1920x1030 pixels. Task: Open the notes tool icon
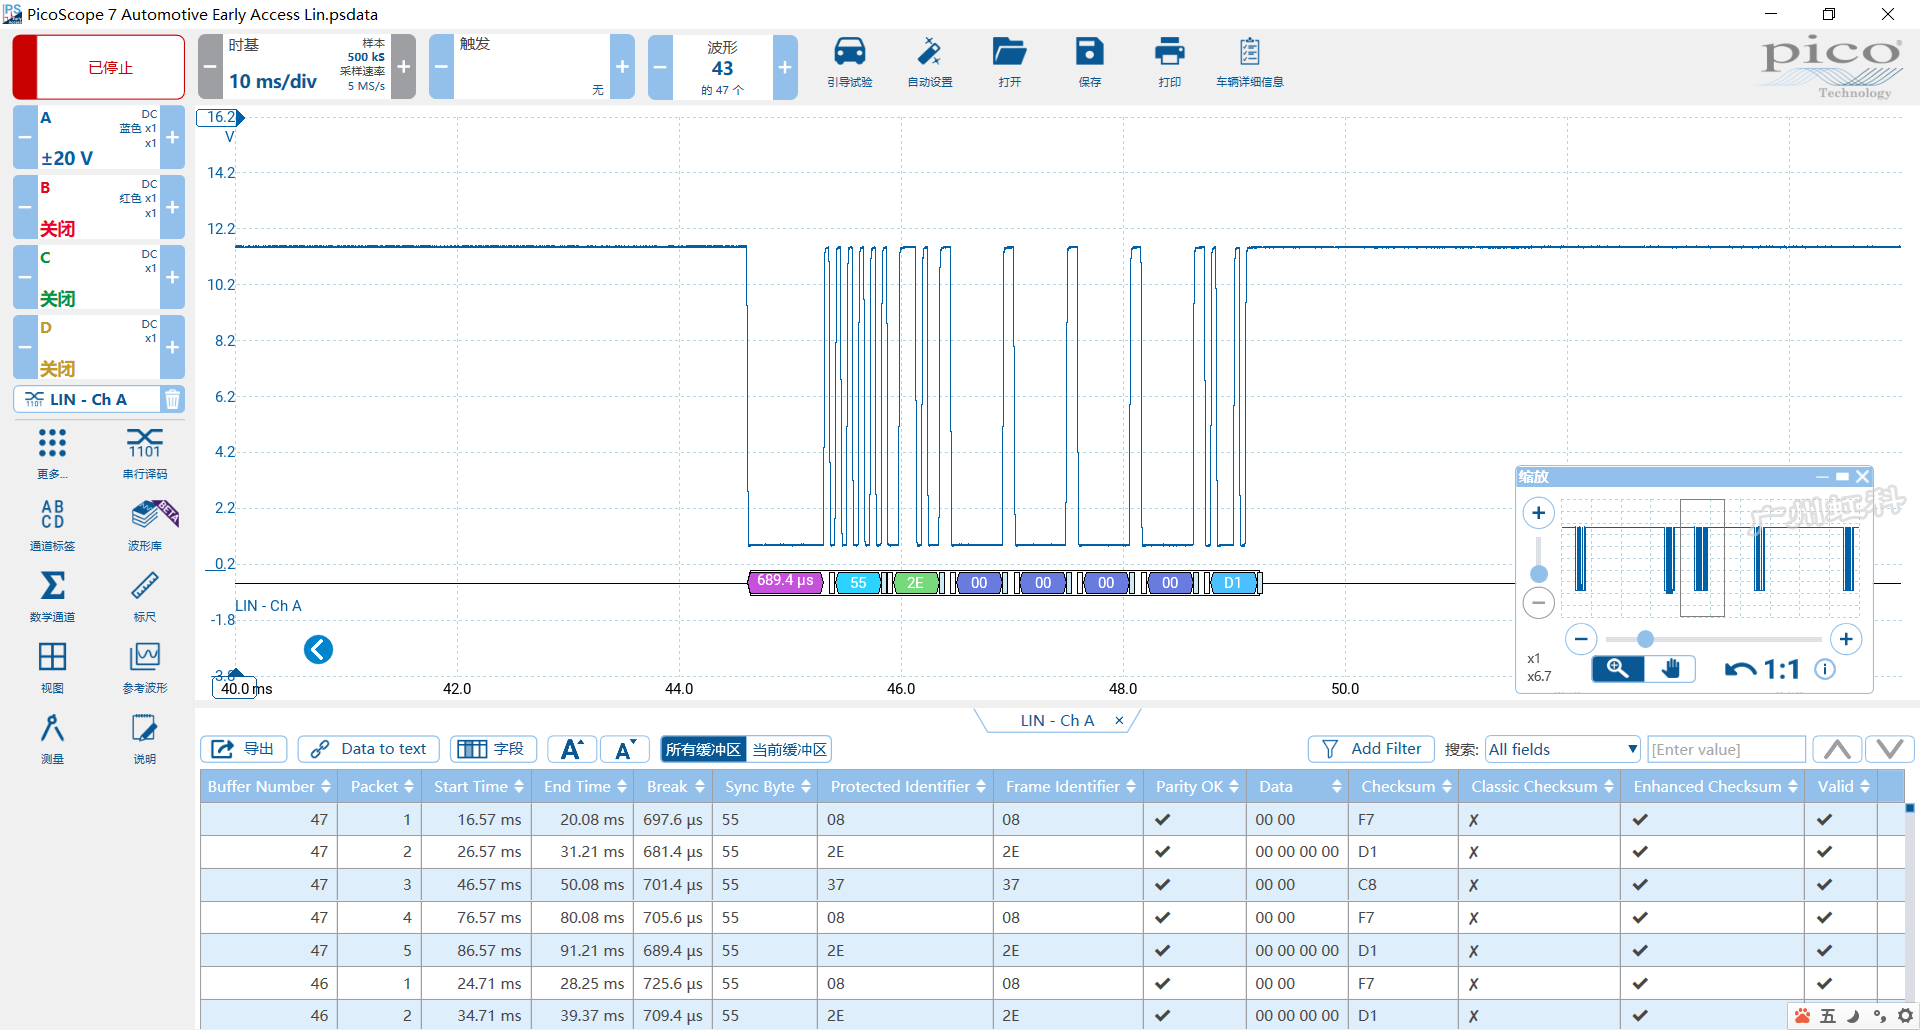tap(145, 738)
